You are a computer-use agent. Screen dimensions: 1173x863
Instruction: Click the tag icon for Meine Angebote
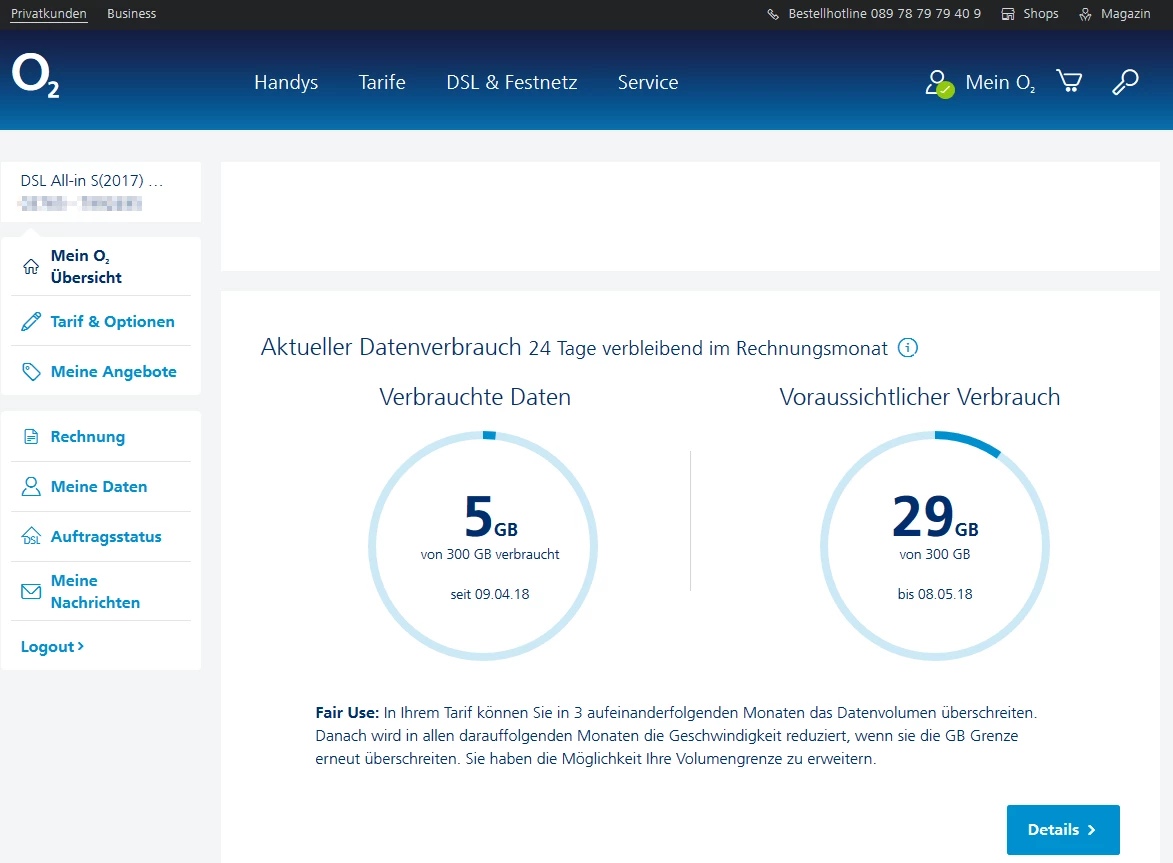click(x=31, y=372)
